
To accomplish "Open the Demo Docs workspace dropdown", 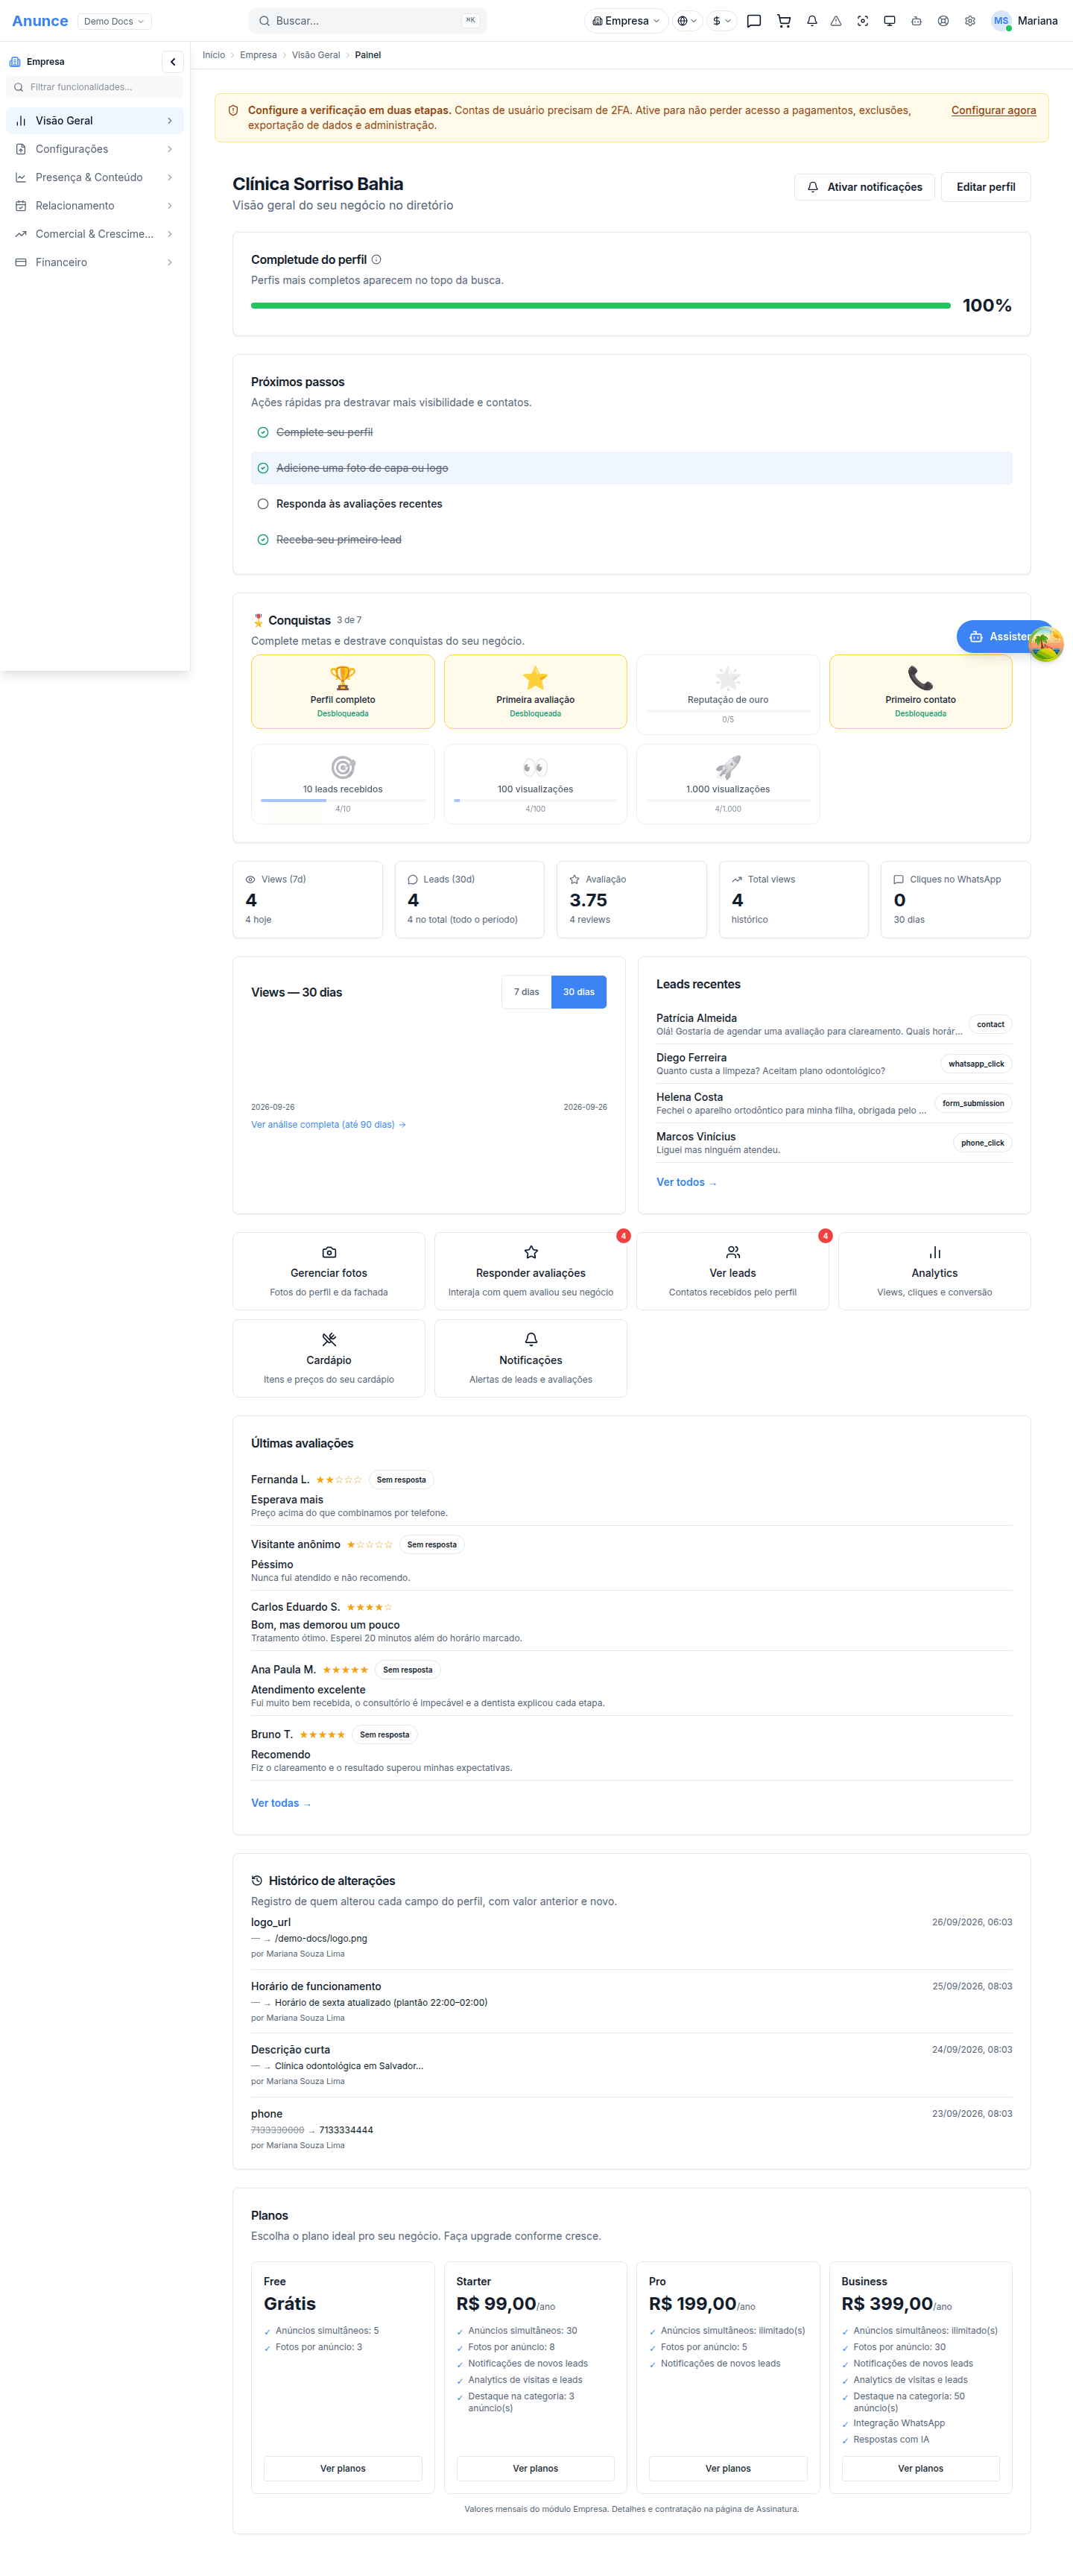I will pos(114,21).
